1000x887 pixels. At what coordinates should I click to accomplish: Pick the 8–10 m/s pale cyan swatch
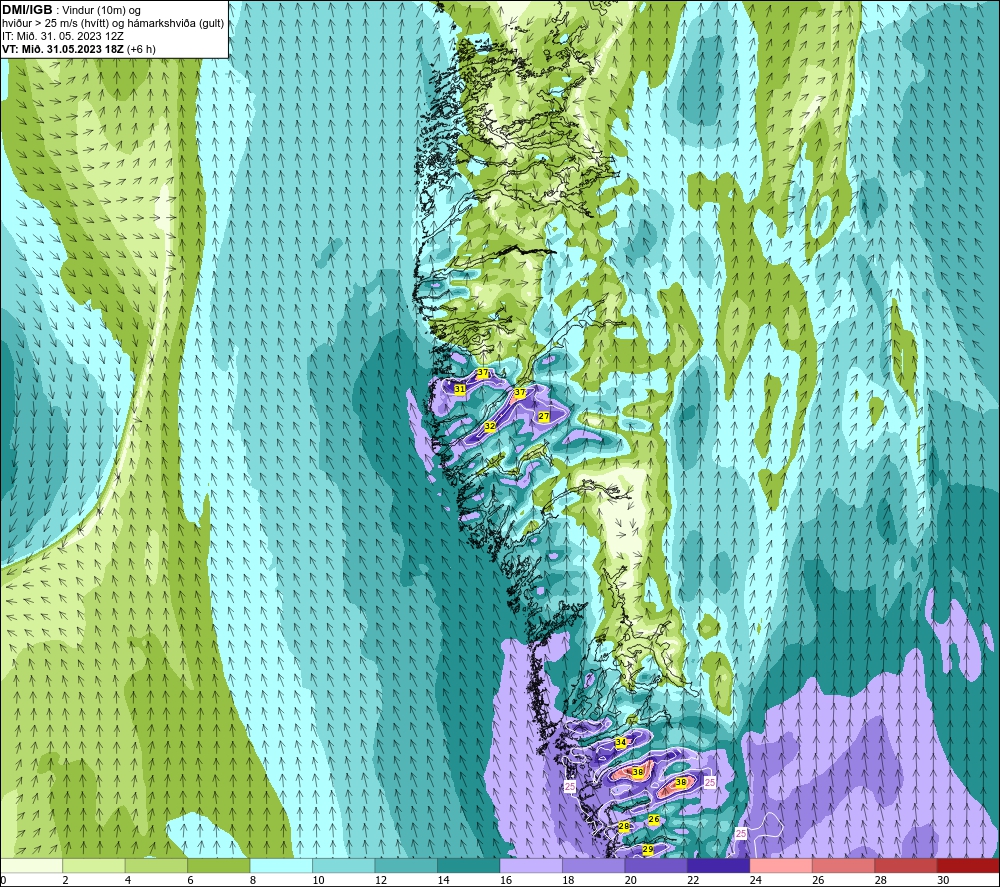pos(281,865)
